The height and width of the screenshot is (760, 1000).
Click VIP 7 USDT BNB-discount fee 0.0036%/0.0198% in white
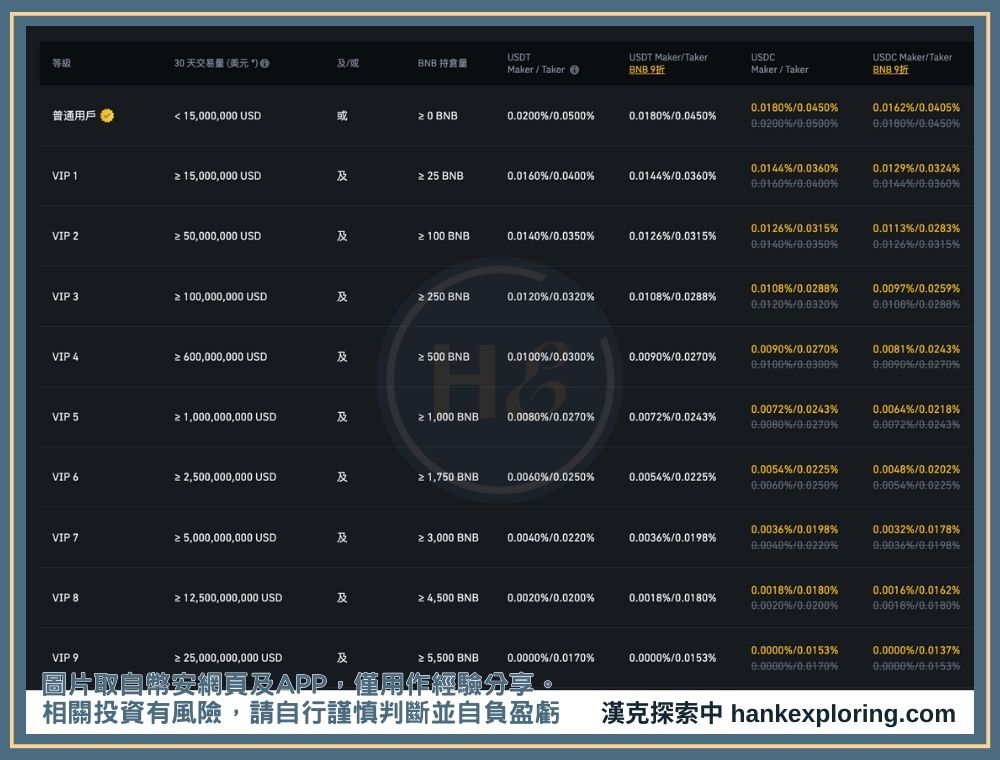pyautogui.click(x=673, y=537)
